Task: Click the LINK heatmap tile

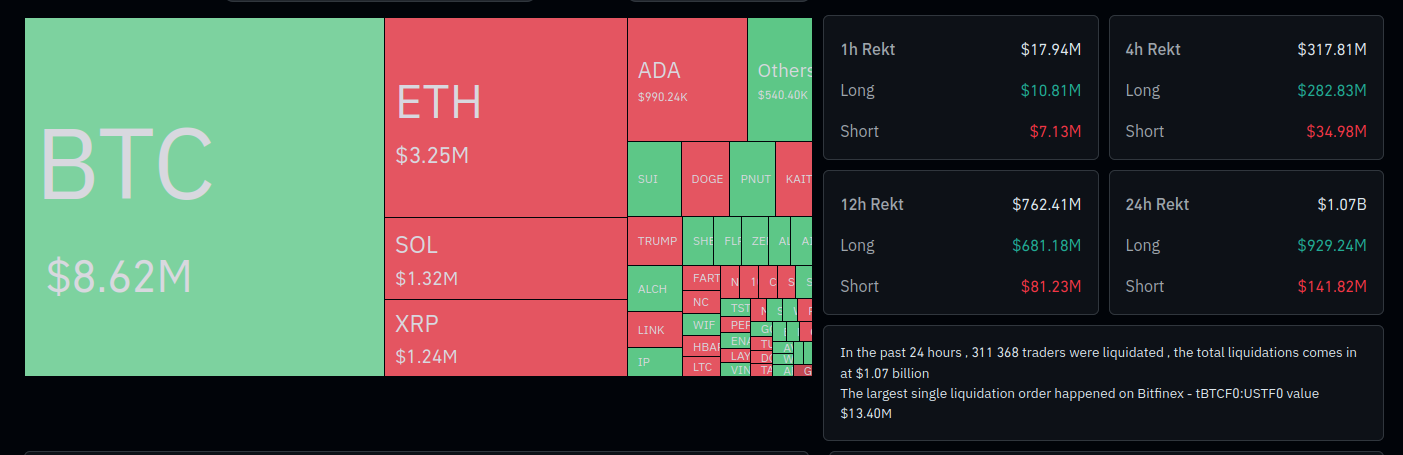Action: 654,329
